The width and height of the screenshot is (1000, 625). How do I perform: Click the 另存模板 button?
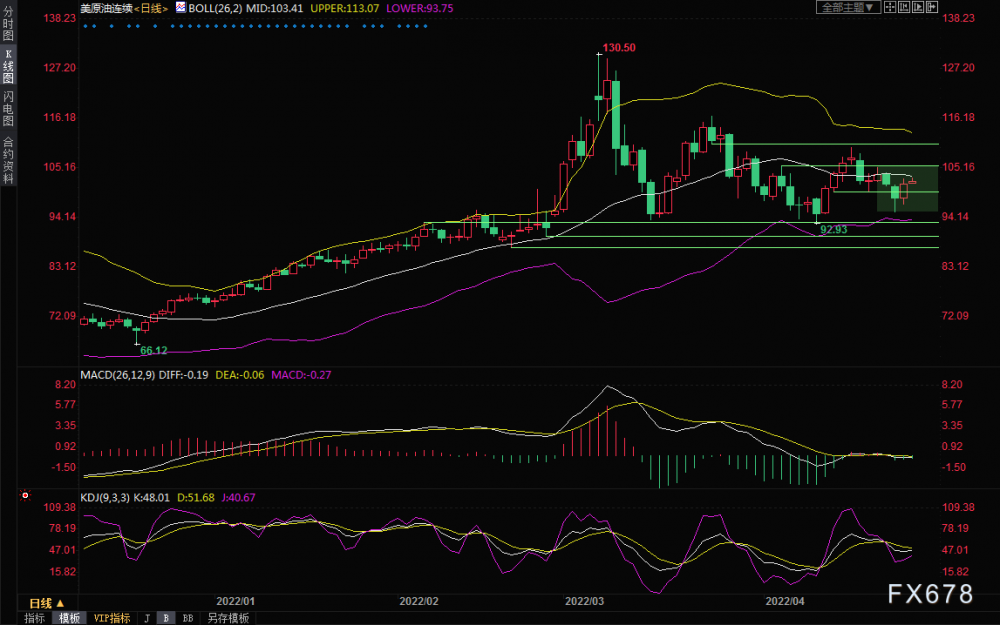click(228, 618)
